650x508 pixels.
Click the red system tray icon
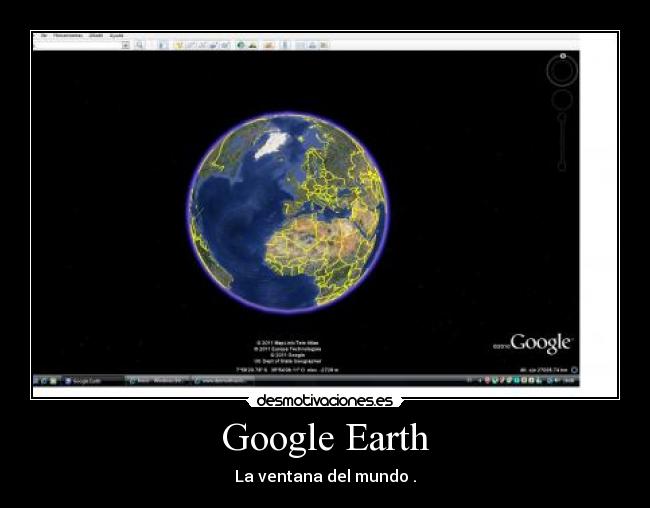[x=487, y=380]
